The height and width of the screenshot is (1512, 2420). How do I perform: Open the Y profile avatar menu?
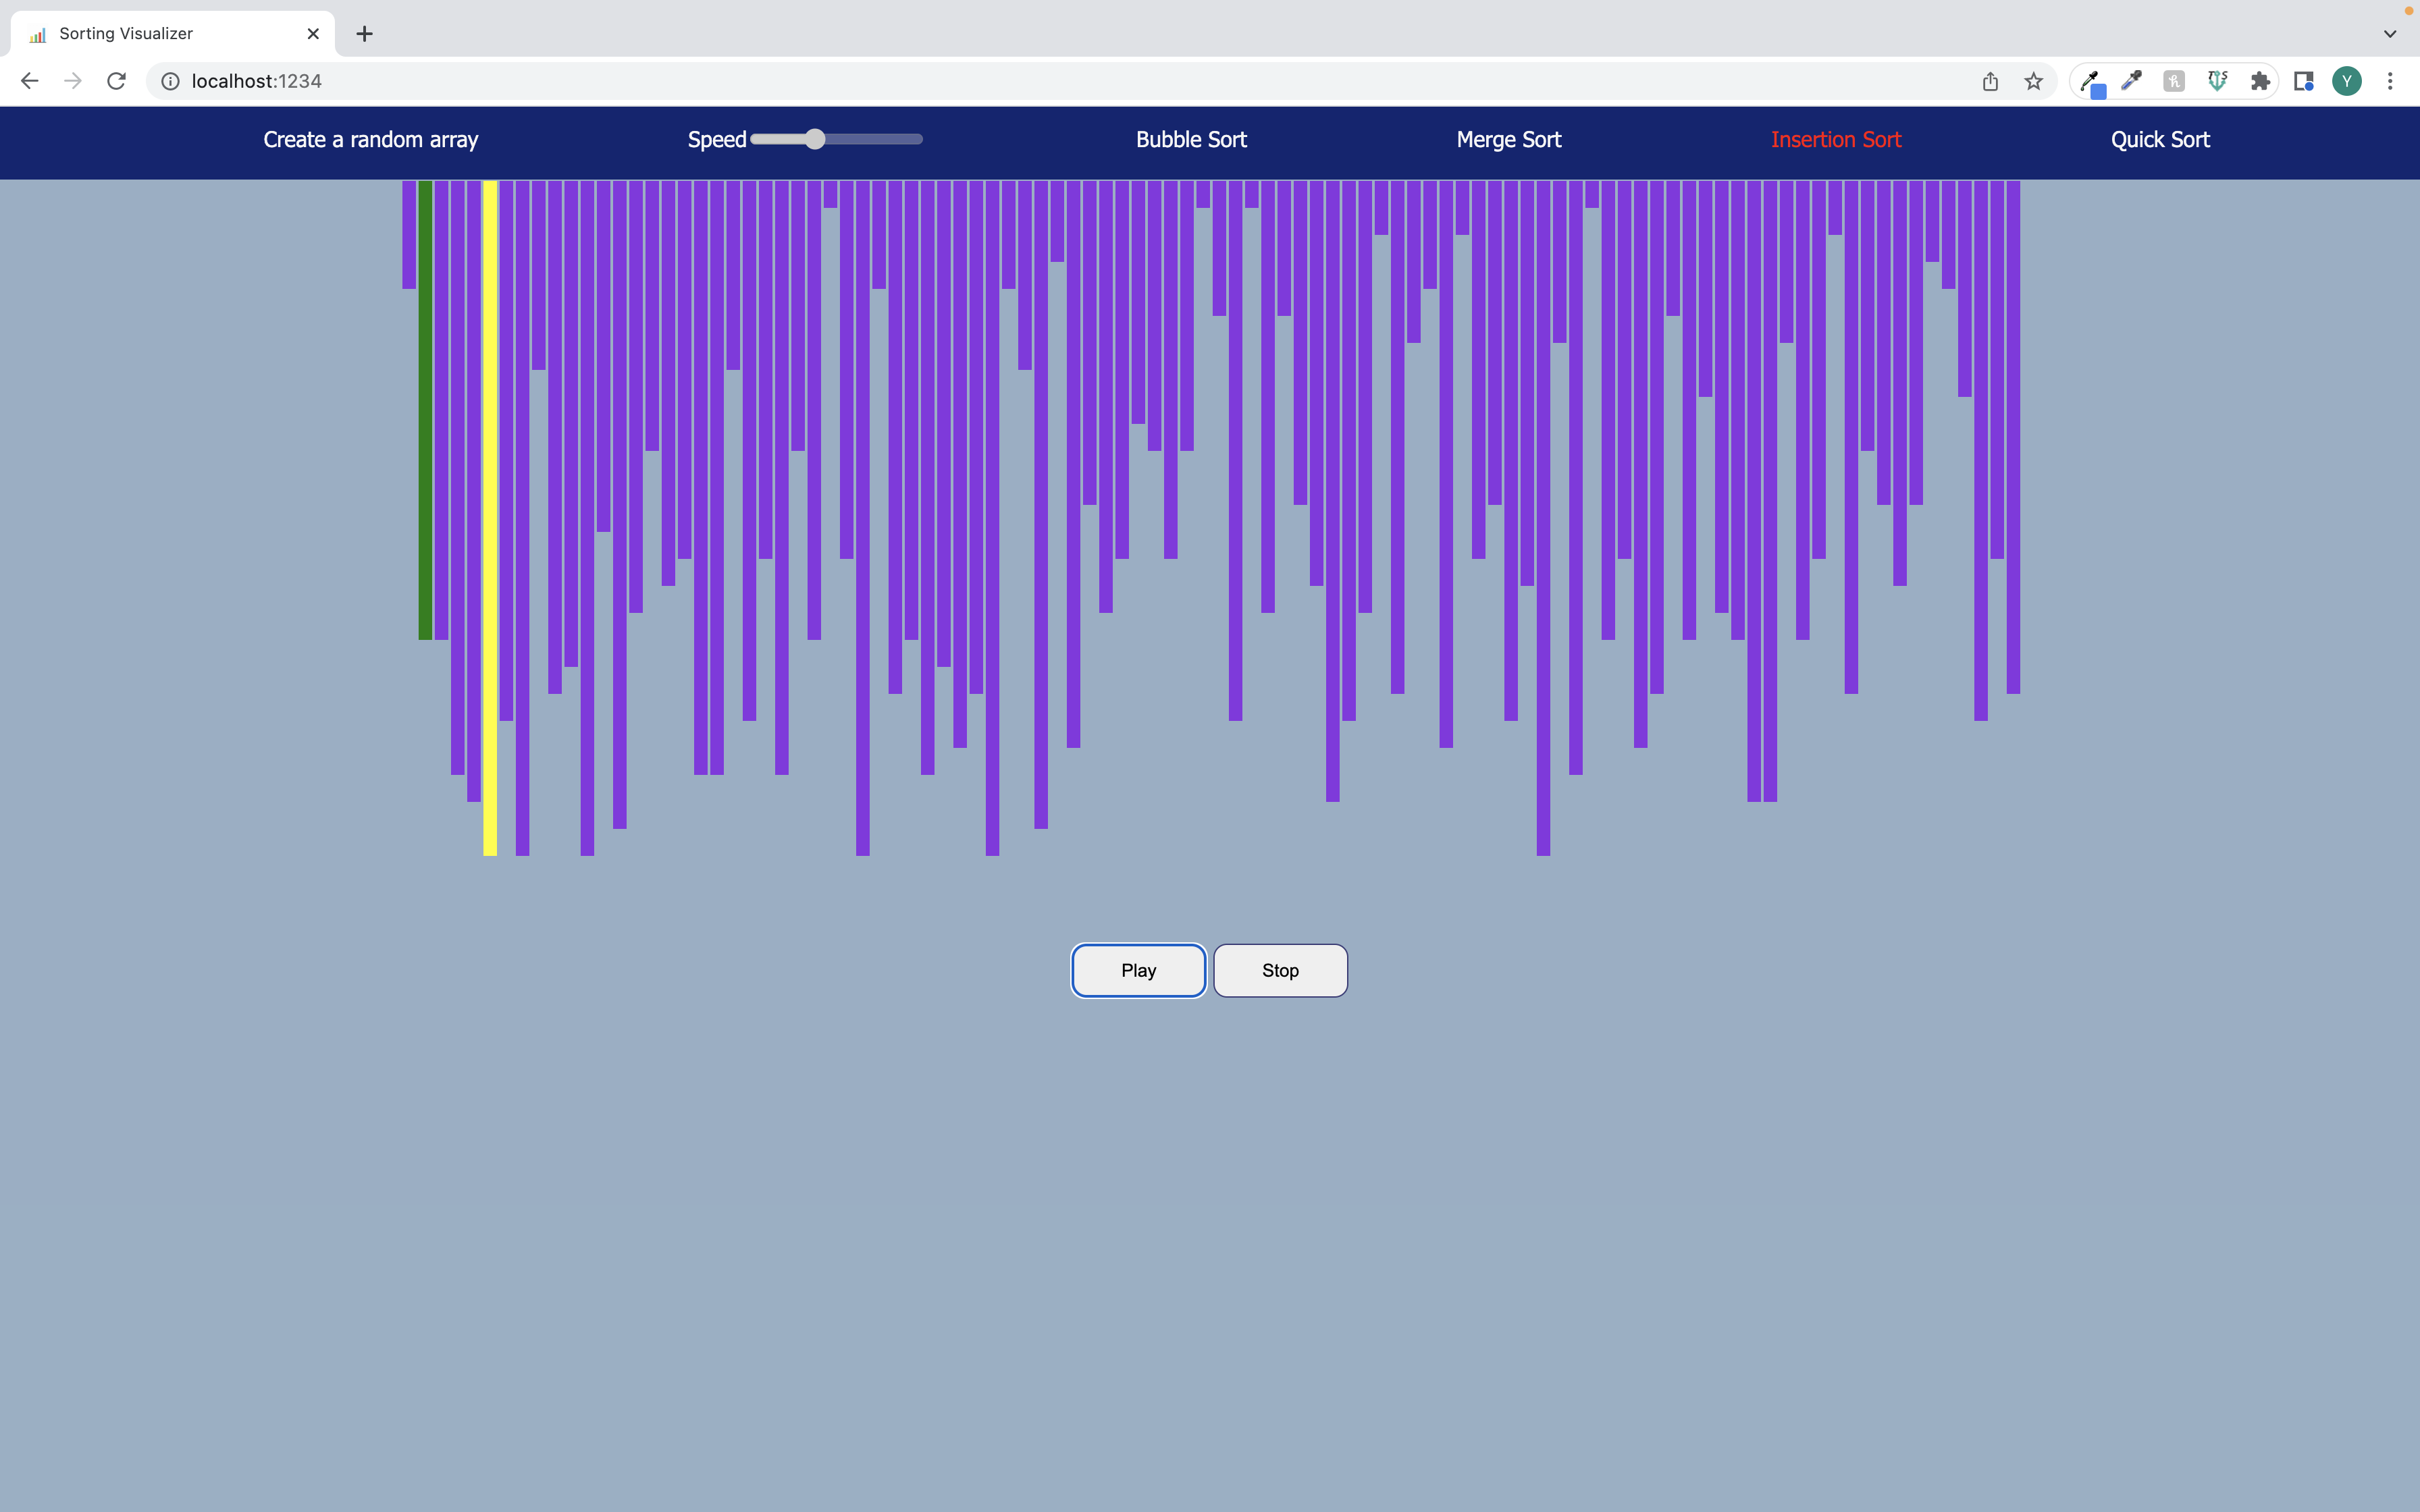click(2347, 81)
